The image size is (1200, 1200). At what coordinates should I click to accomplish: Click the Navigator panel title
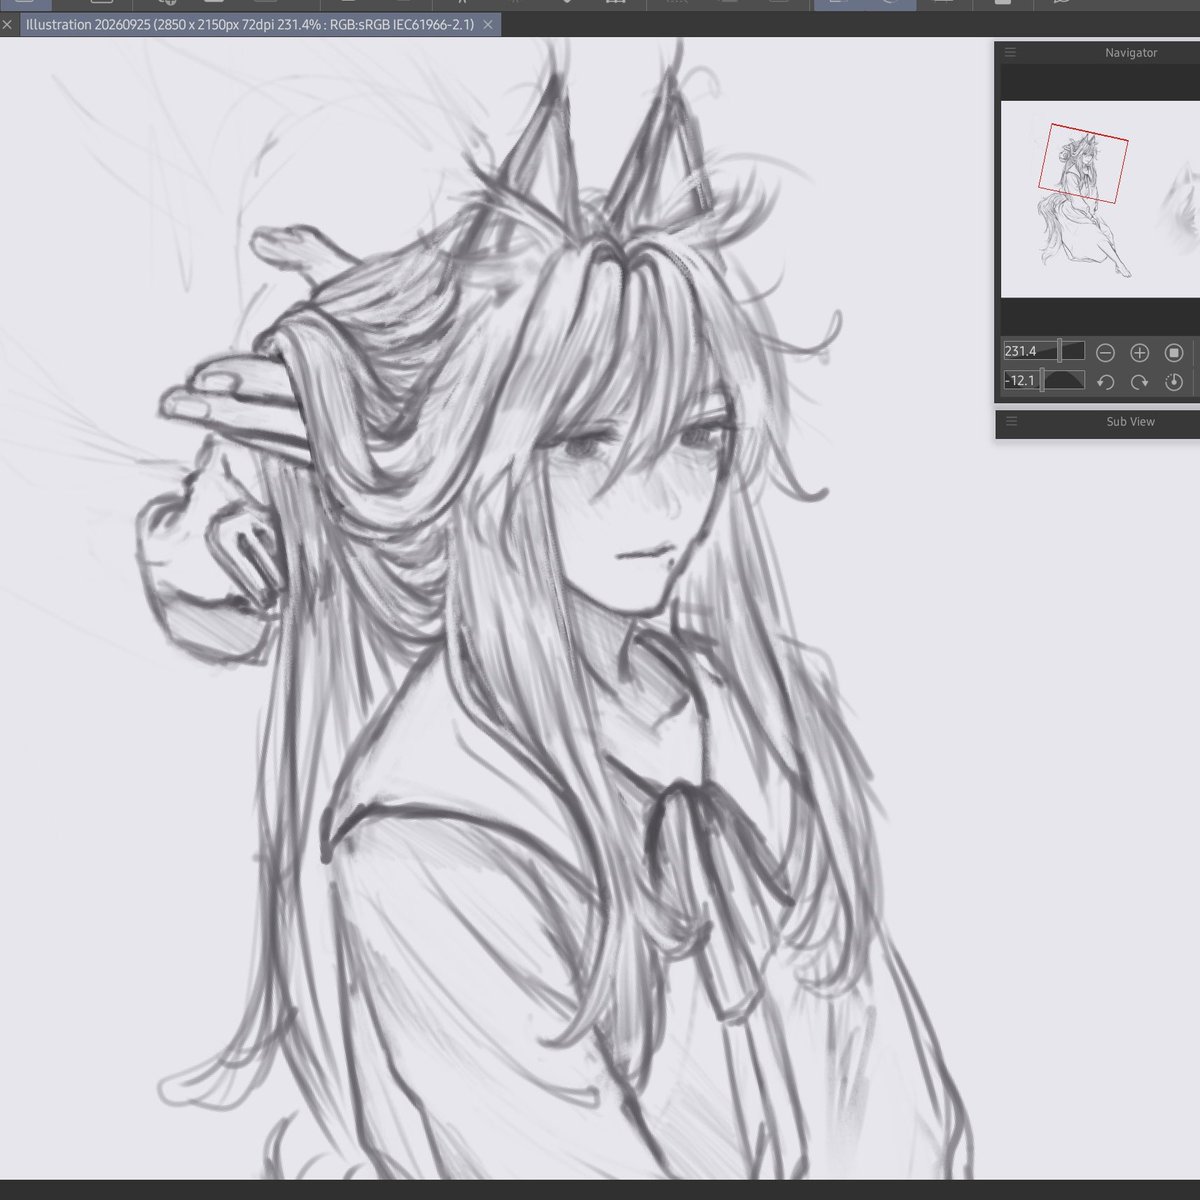1131,53
